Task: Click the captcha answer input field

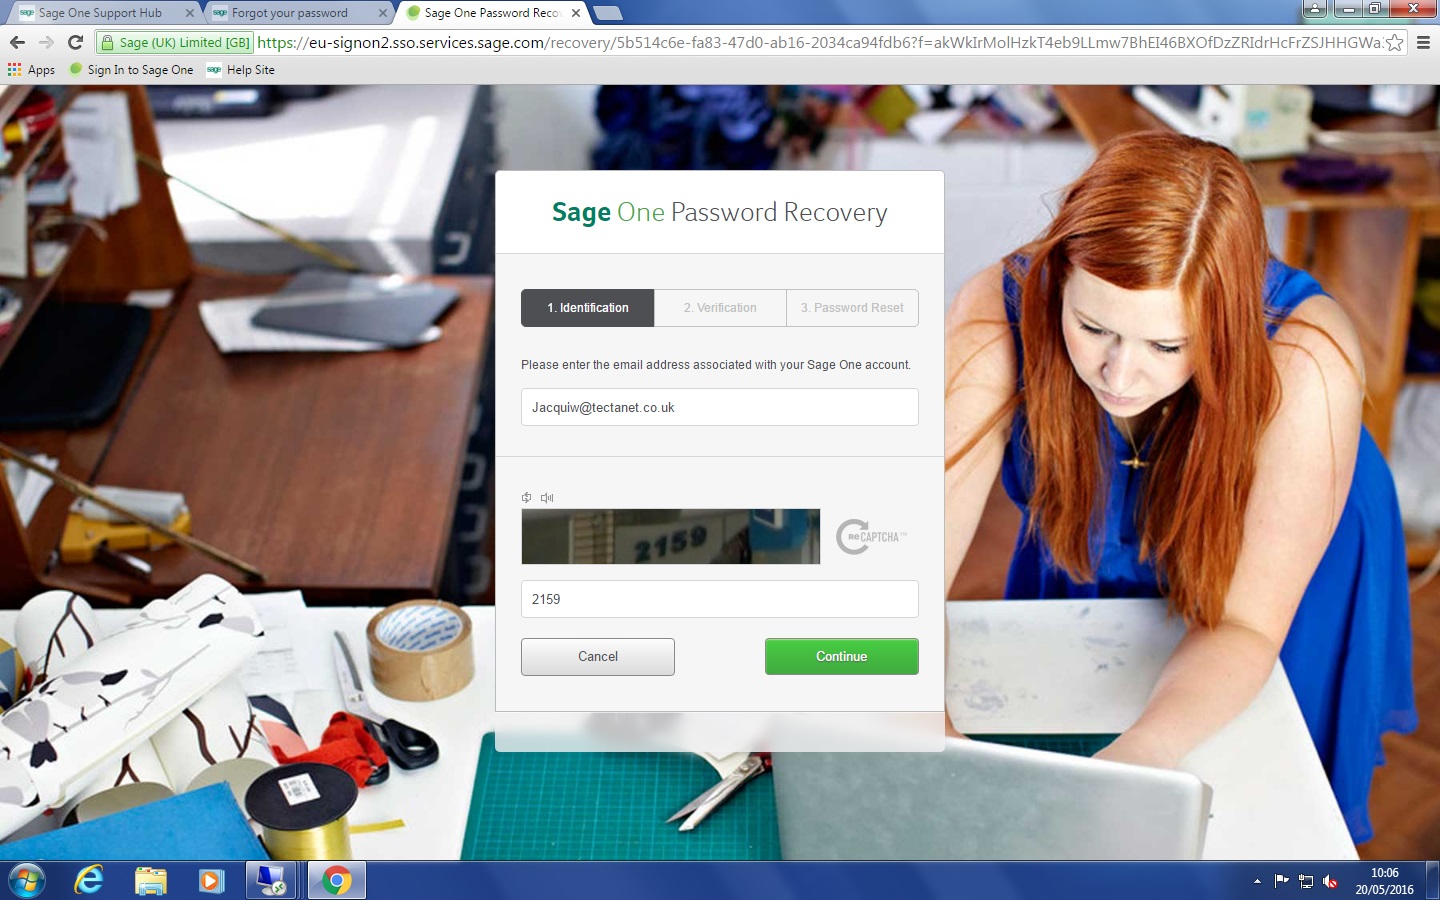Action: [x=720, y=599]
